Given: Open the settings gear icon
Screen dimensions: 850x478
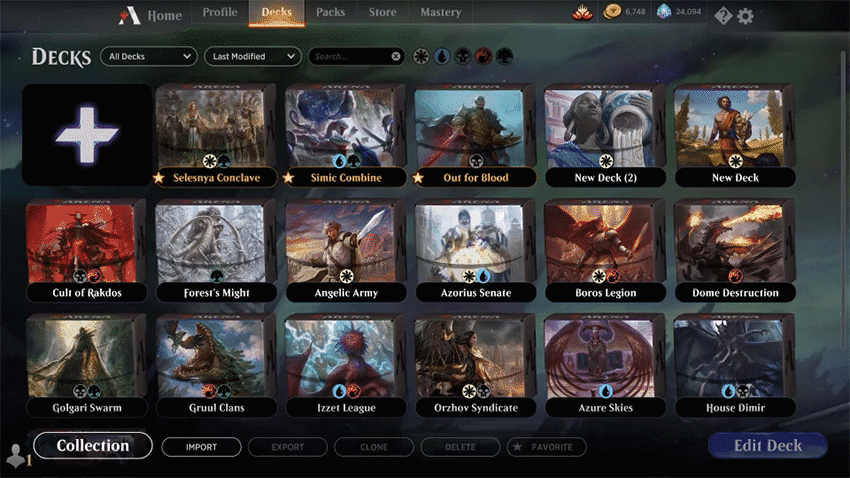Looking at the screenshot, I should [x=746, y=16].
